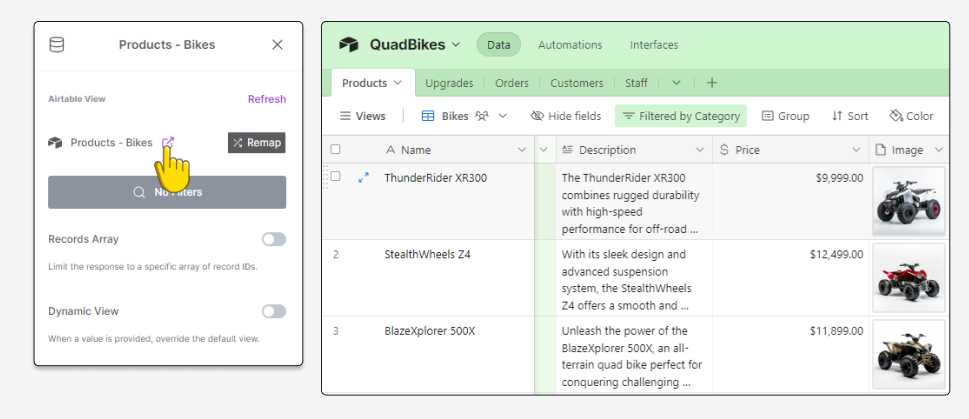Switch to the Automations tab
Viewport: 969px width, 419px height.
click(570, 44)
